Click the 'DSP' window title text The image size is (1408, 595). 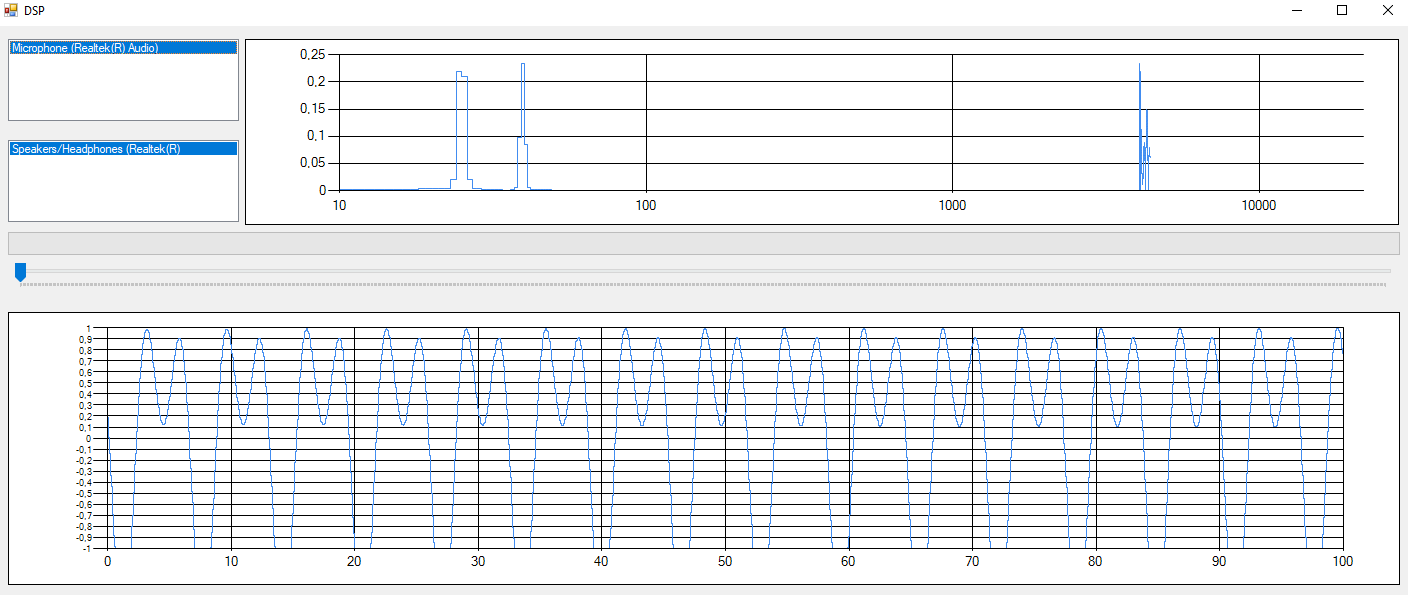(x=34, y=10)
